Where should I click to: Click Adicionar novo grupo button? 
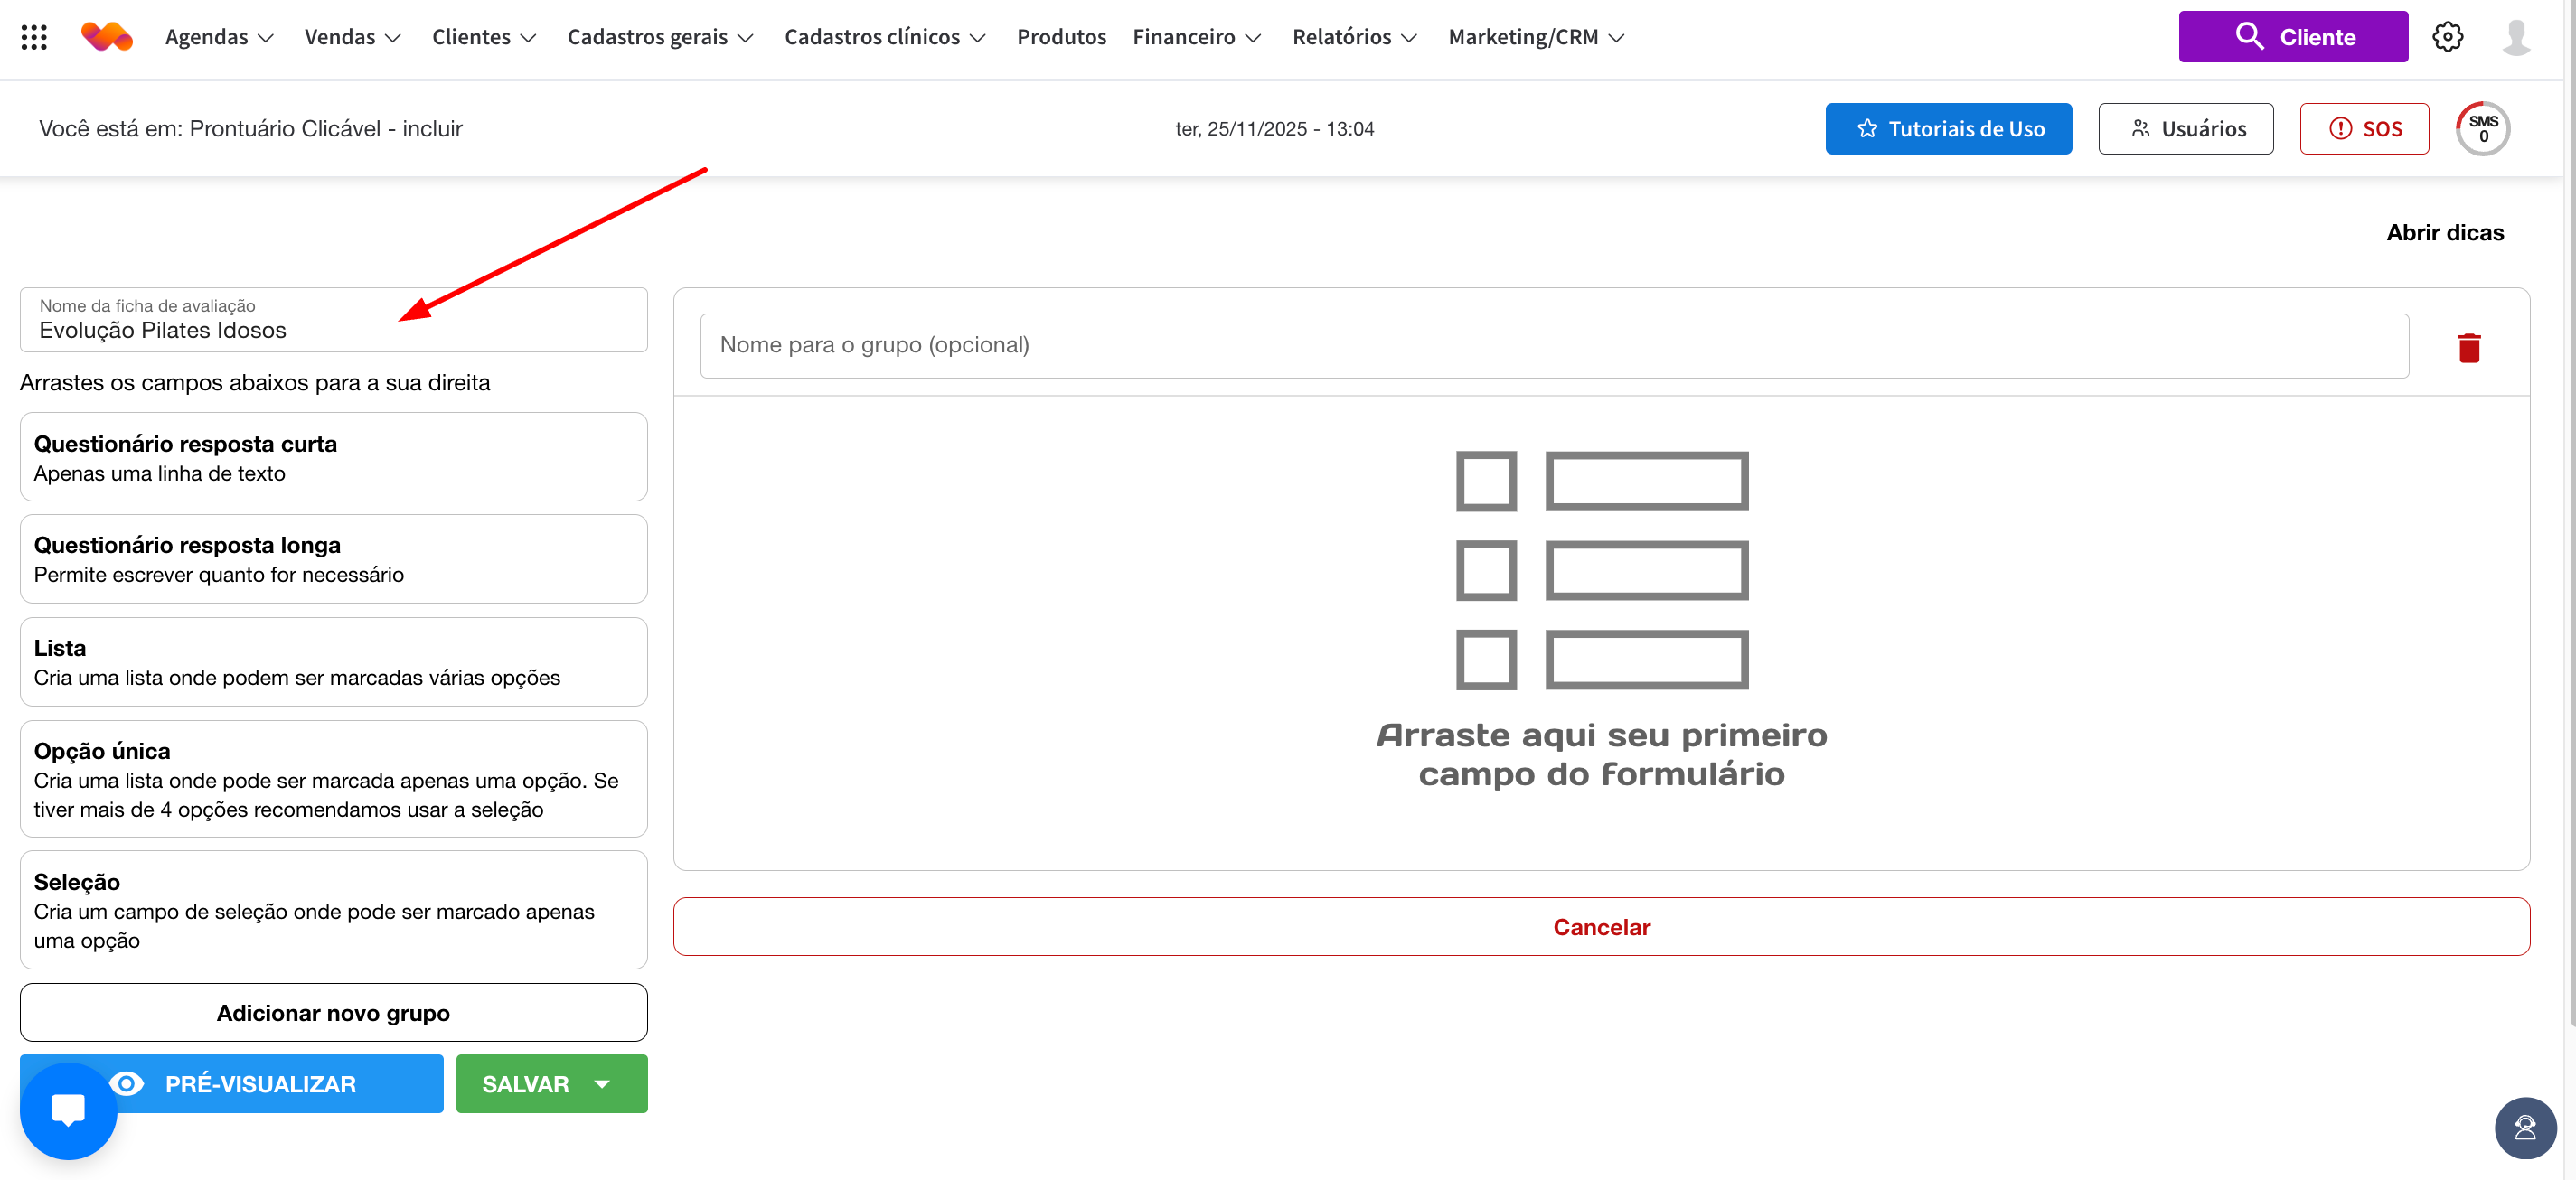[333, 1013]
